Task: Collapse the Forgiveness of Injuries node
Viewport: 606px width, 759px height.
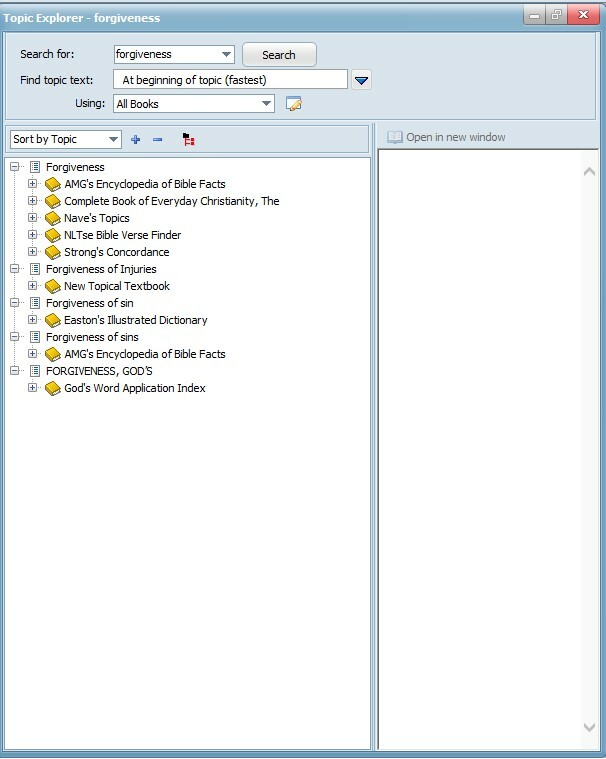Action: 15,268
